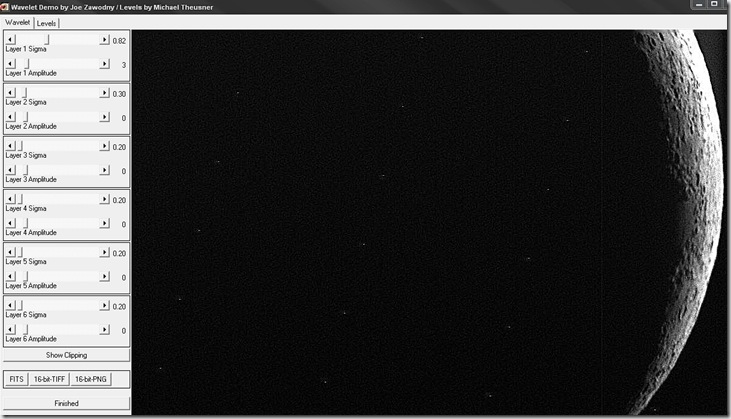Decrease Layer 1 Amplitude with left arrow

(x=10, y=64)
